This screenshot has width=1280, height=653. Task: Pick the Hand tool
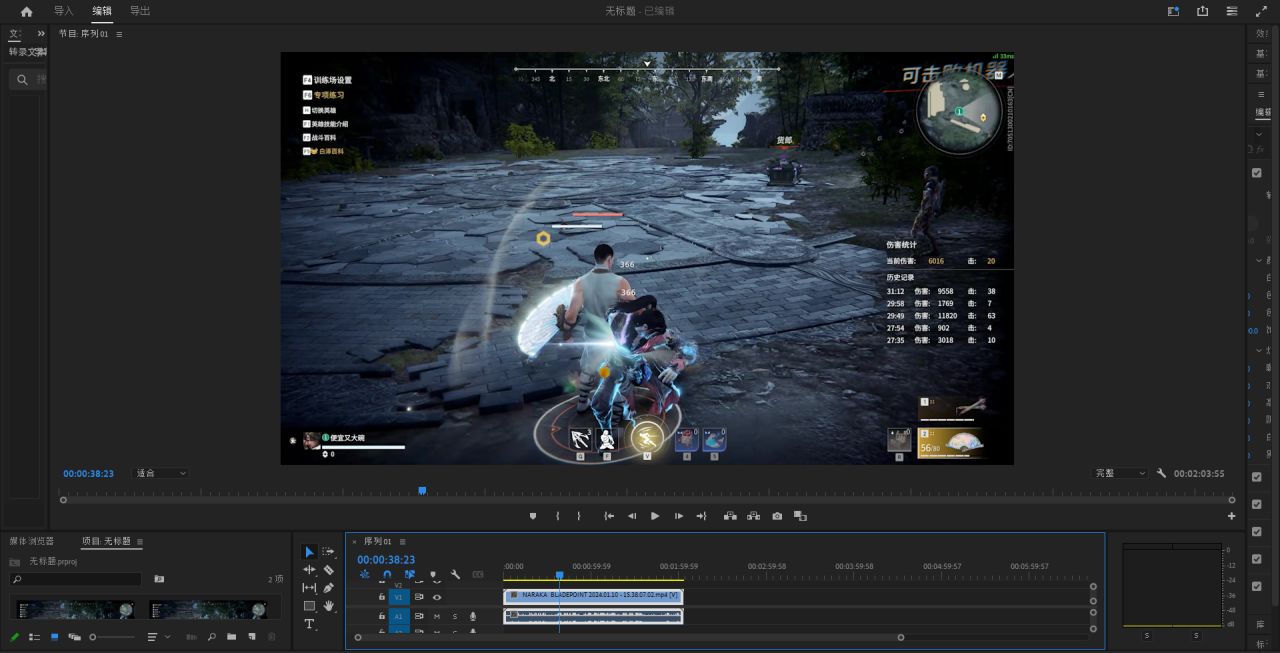coord(328,606)
